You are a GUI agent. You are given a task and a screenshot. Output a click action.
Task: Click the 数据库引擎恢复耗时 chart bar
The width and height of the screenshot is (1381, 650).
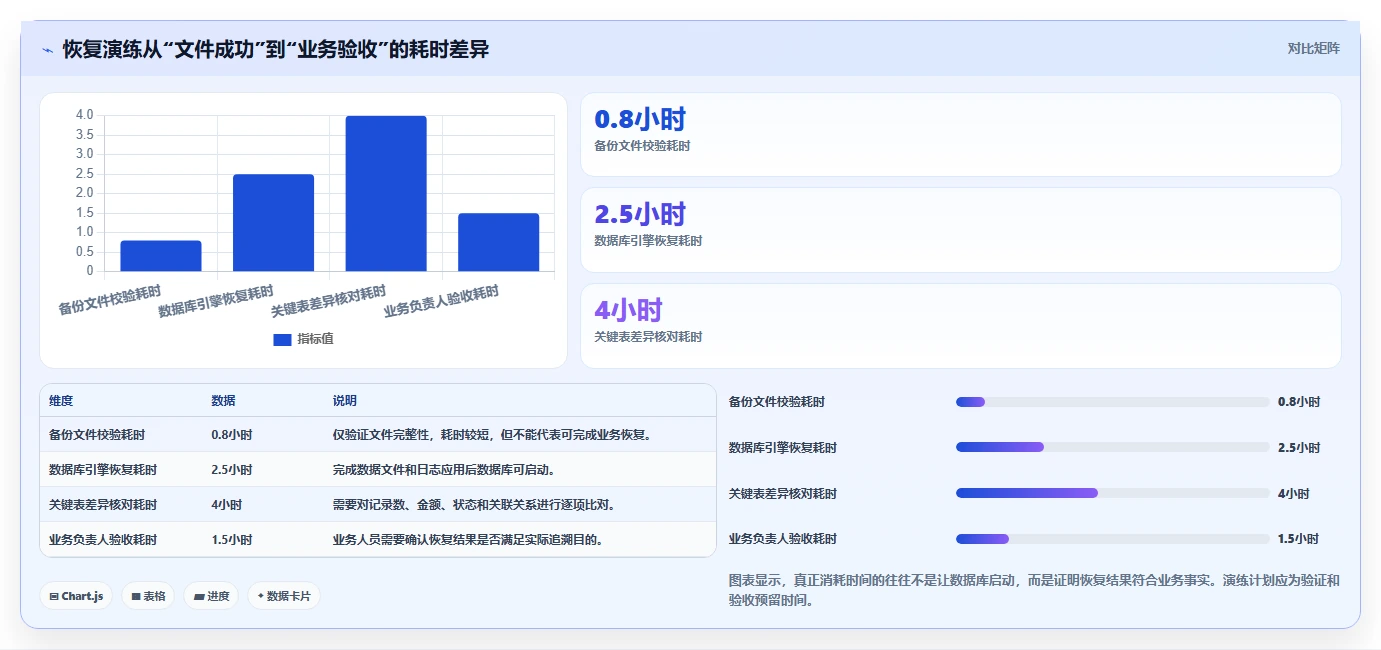point(273,223)
